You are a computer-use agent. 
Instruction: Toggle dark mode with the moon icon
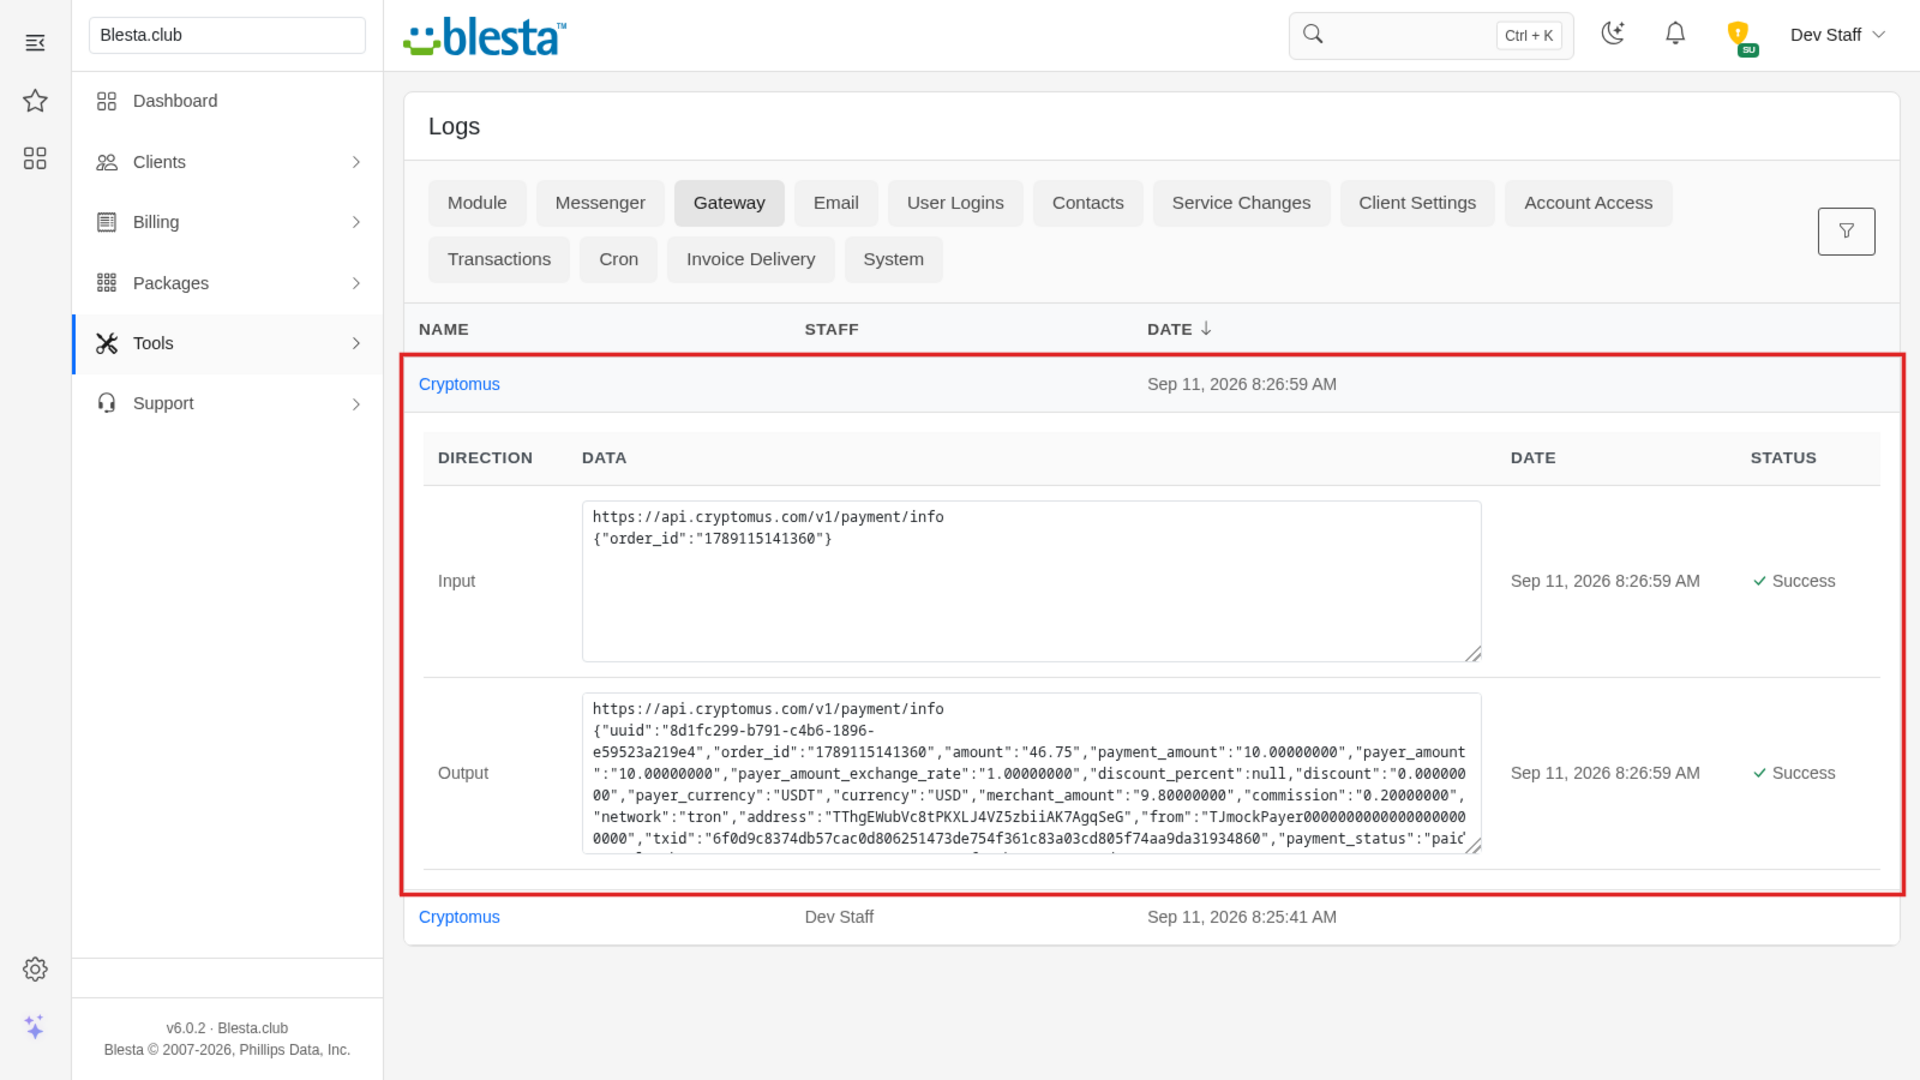pyautogui.click(x=1612, y=34)
